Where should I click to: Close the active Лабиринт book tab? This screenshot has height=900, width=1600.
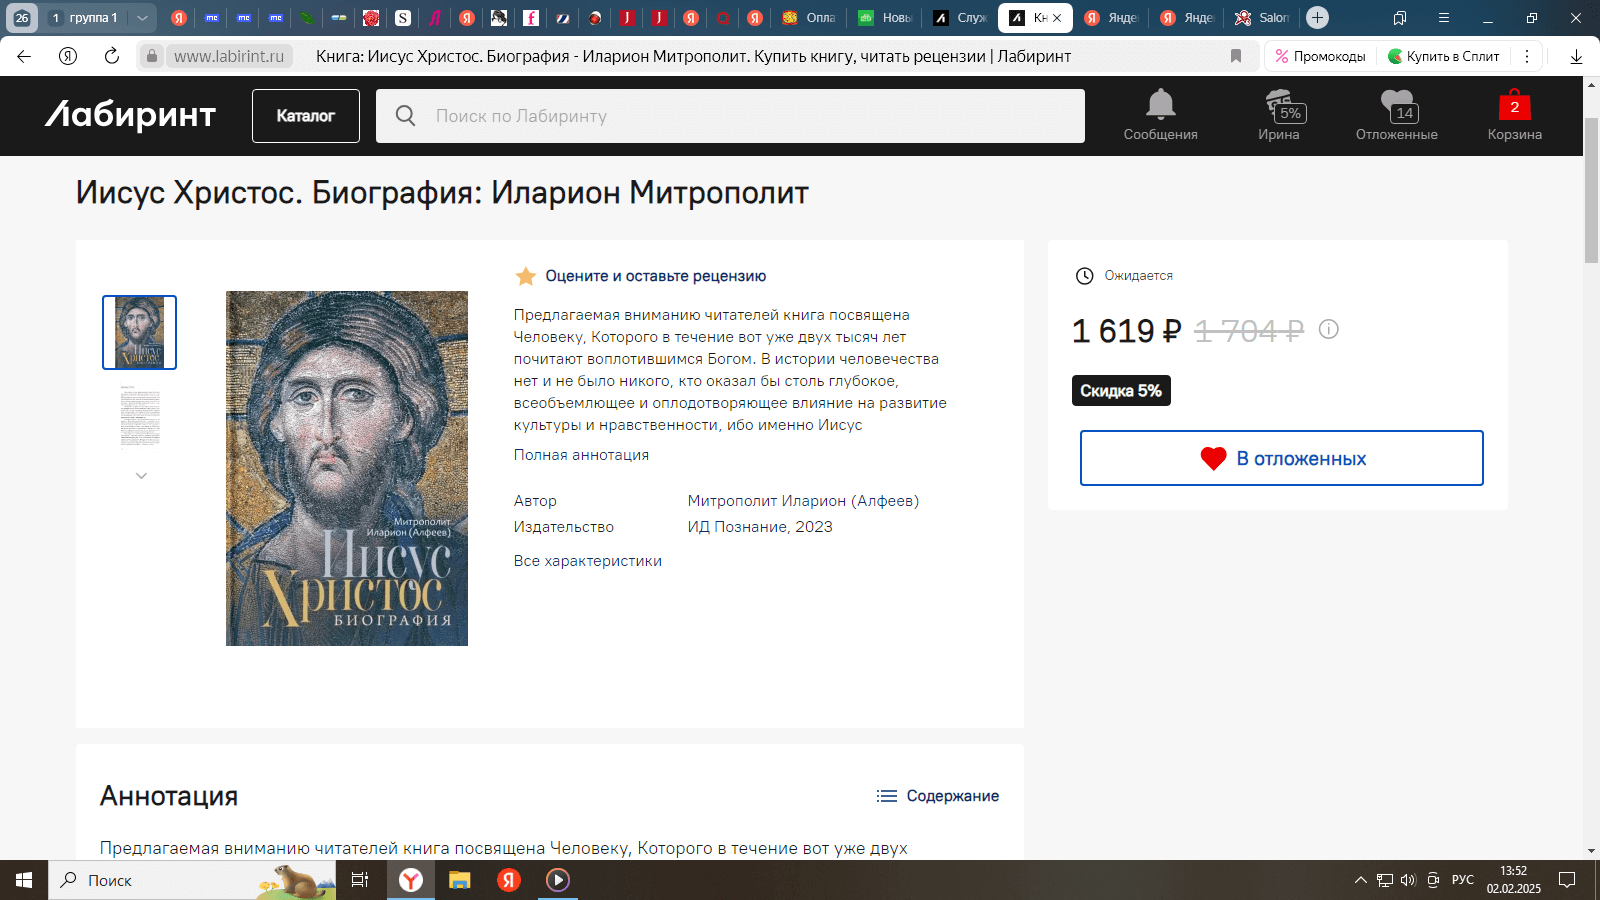pyautogui.click(x=1057, y=18)
